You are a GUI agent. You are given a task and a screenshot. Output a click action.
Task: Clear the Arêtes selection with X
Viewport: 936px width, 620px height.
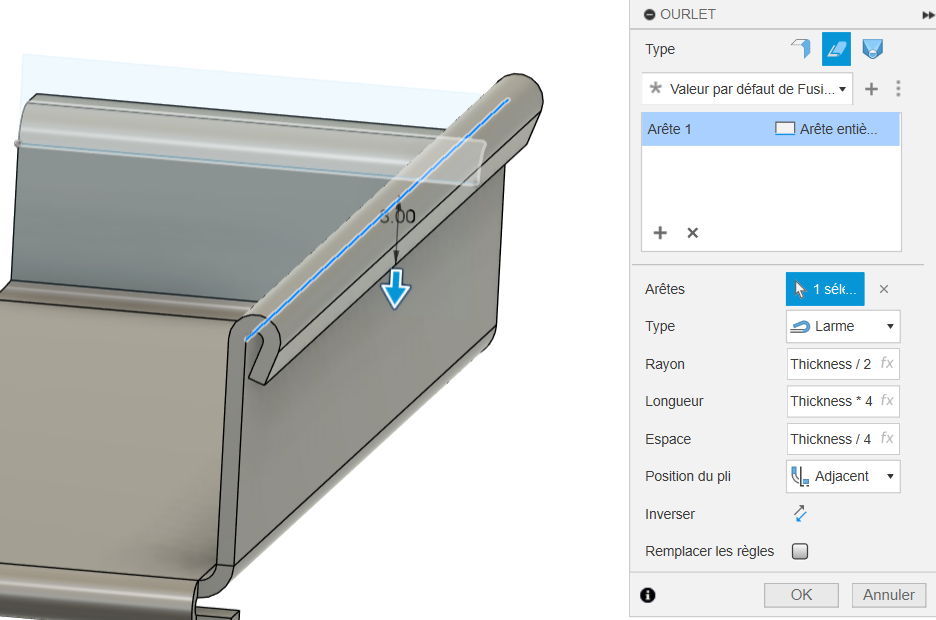(x=883, y=289)
